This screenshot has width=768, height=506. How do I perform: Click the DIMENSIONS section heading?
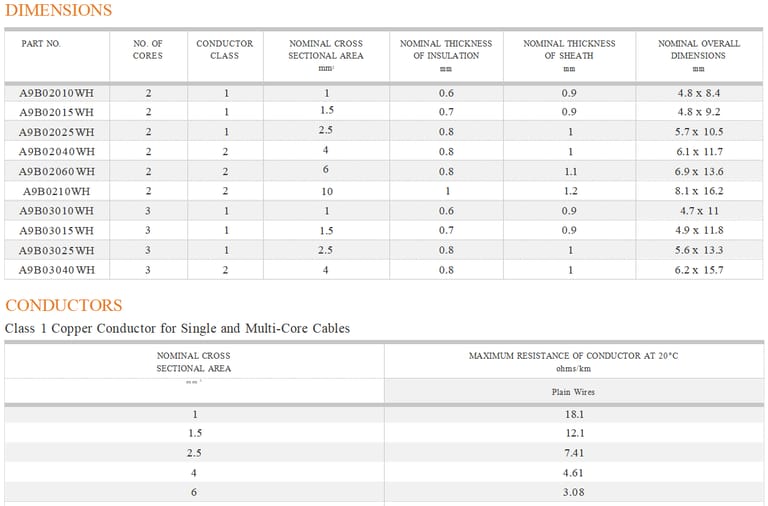[58, 10]
